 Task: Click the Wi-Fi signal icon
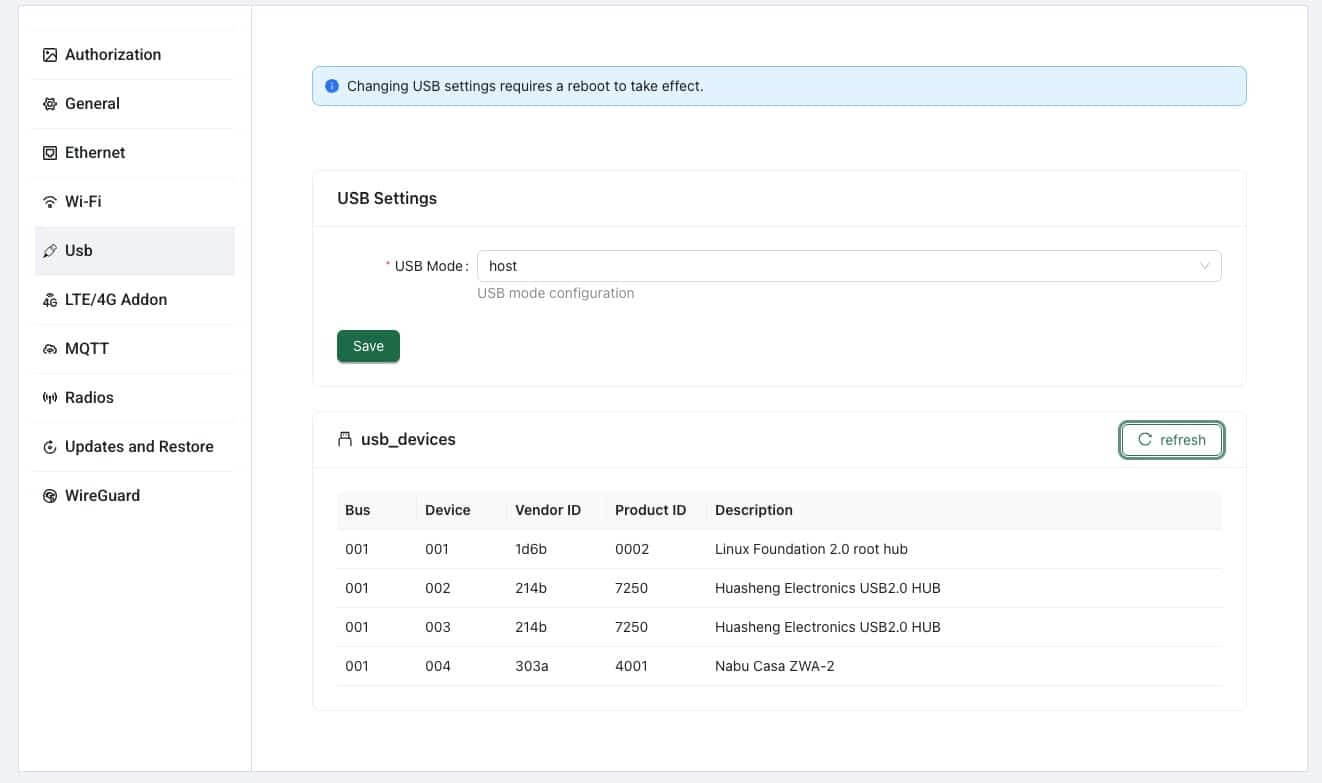click(50, 202)
